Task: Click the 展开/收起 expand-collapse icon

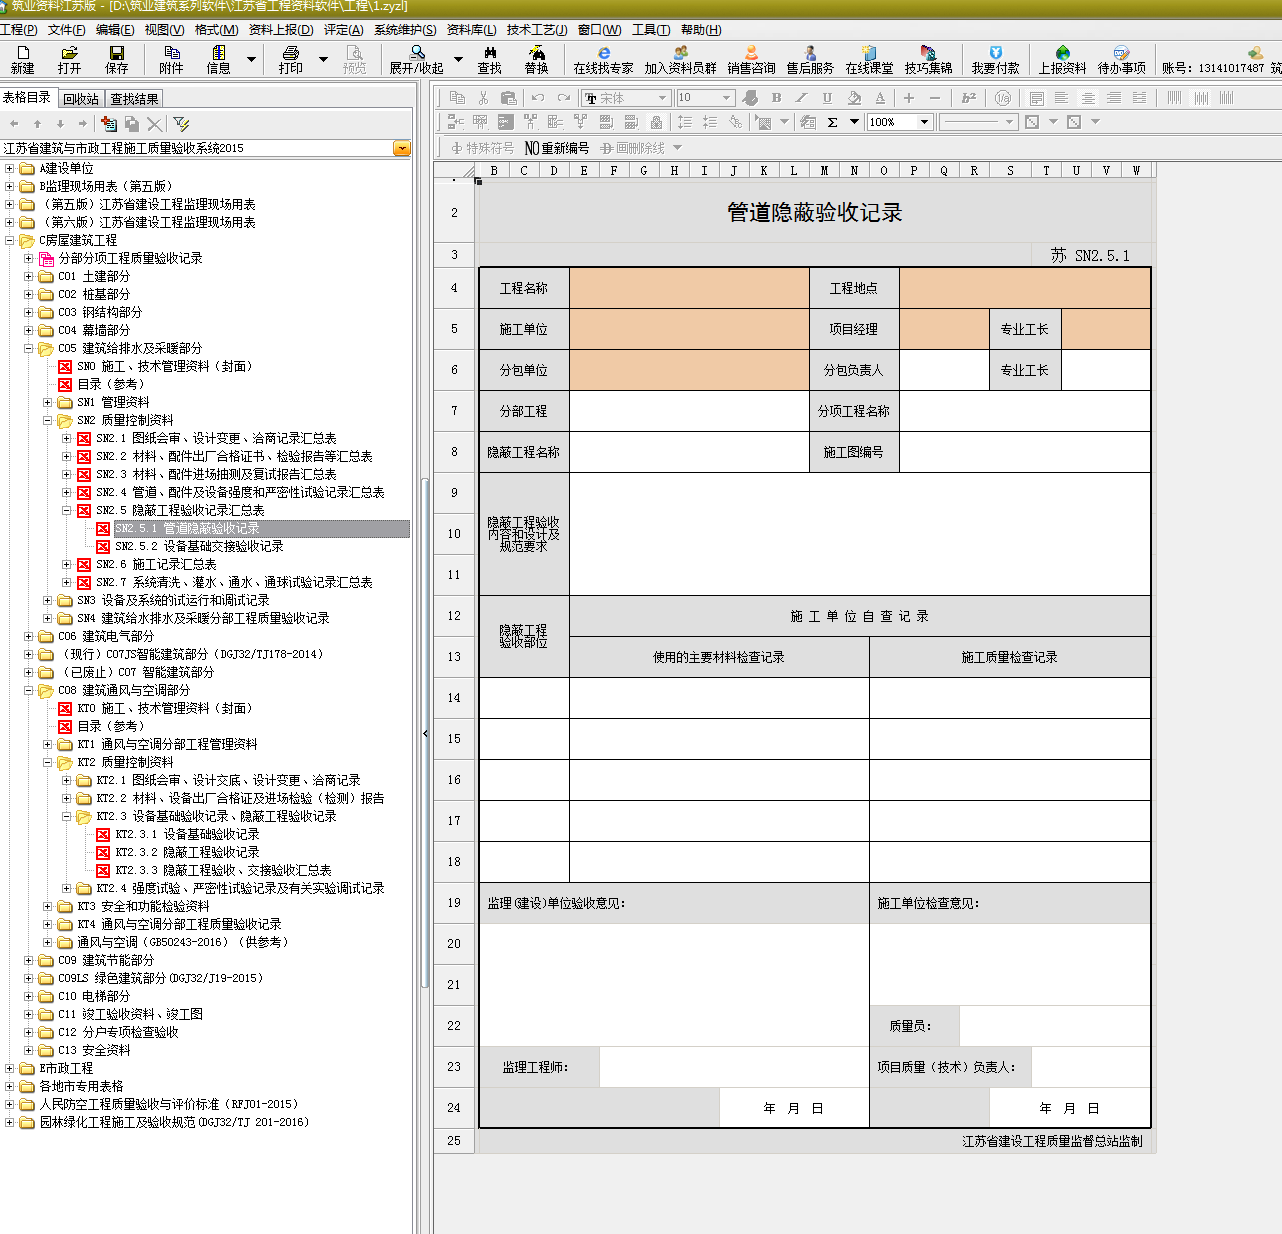Action: coord(417,59)
